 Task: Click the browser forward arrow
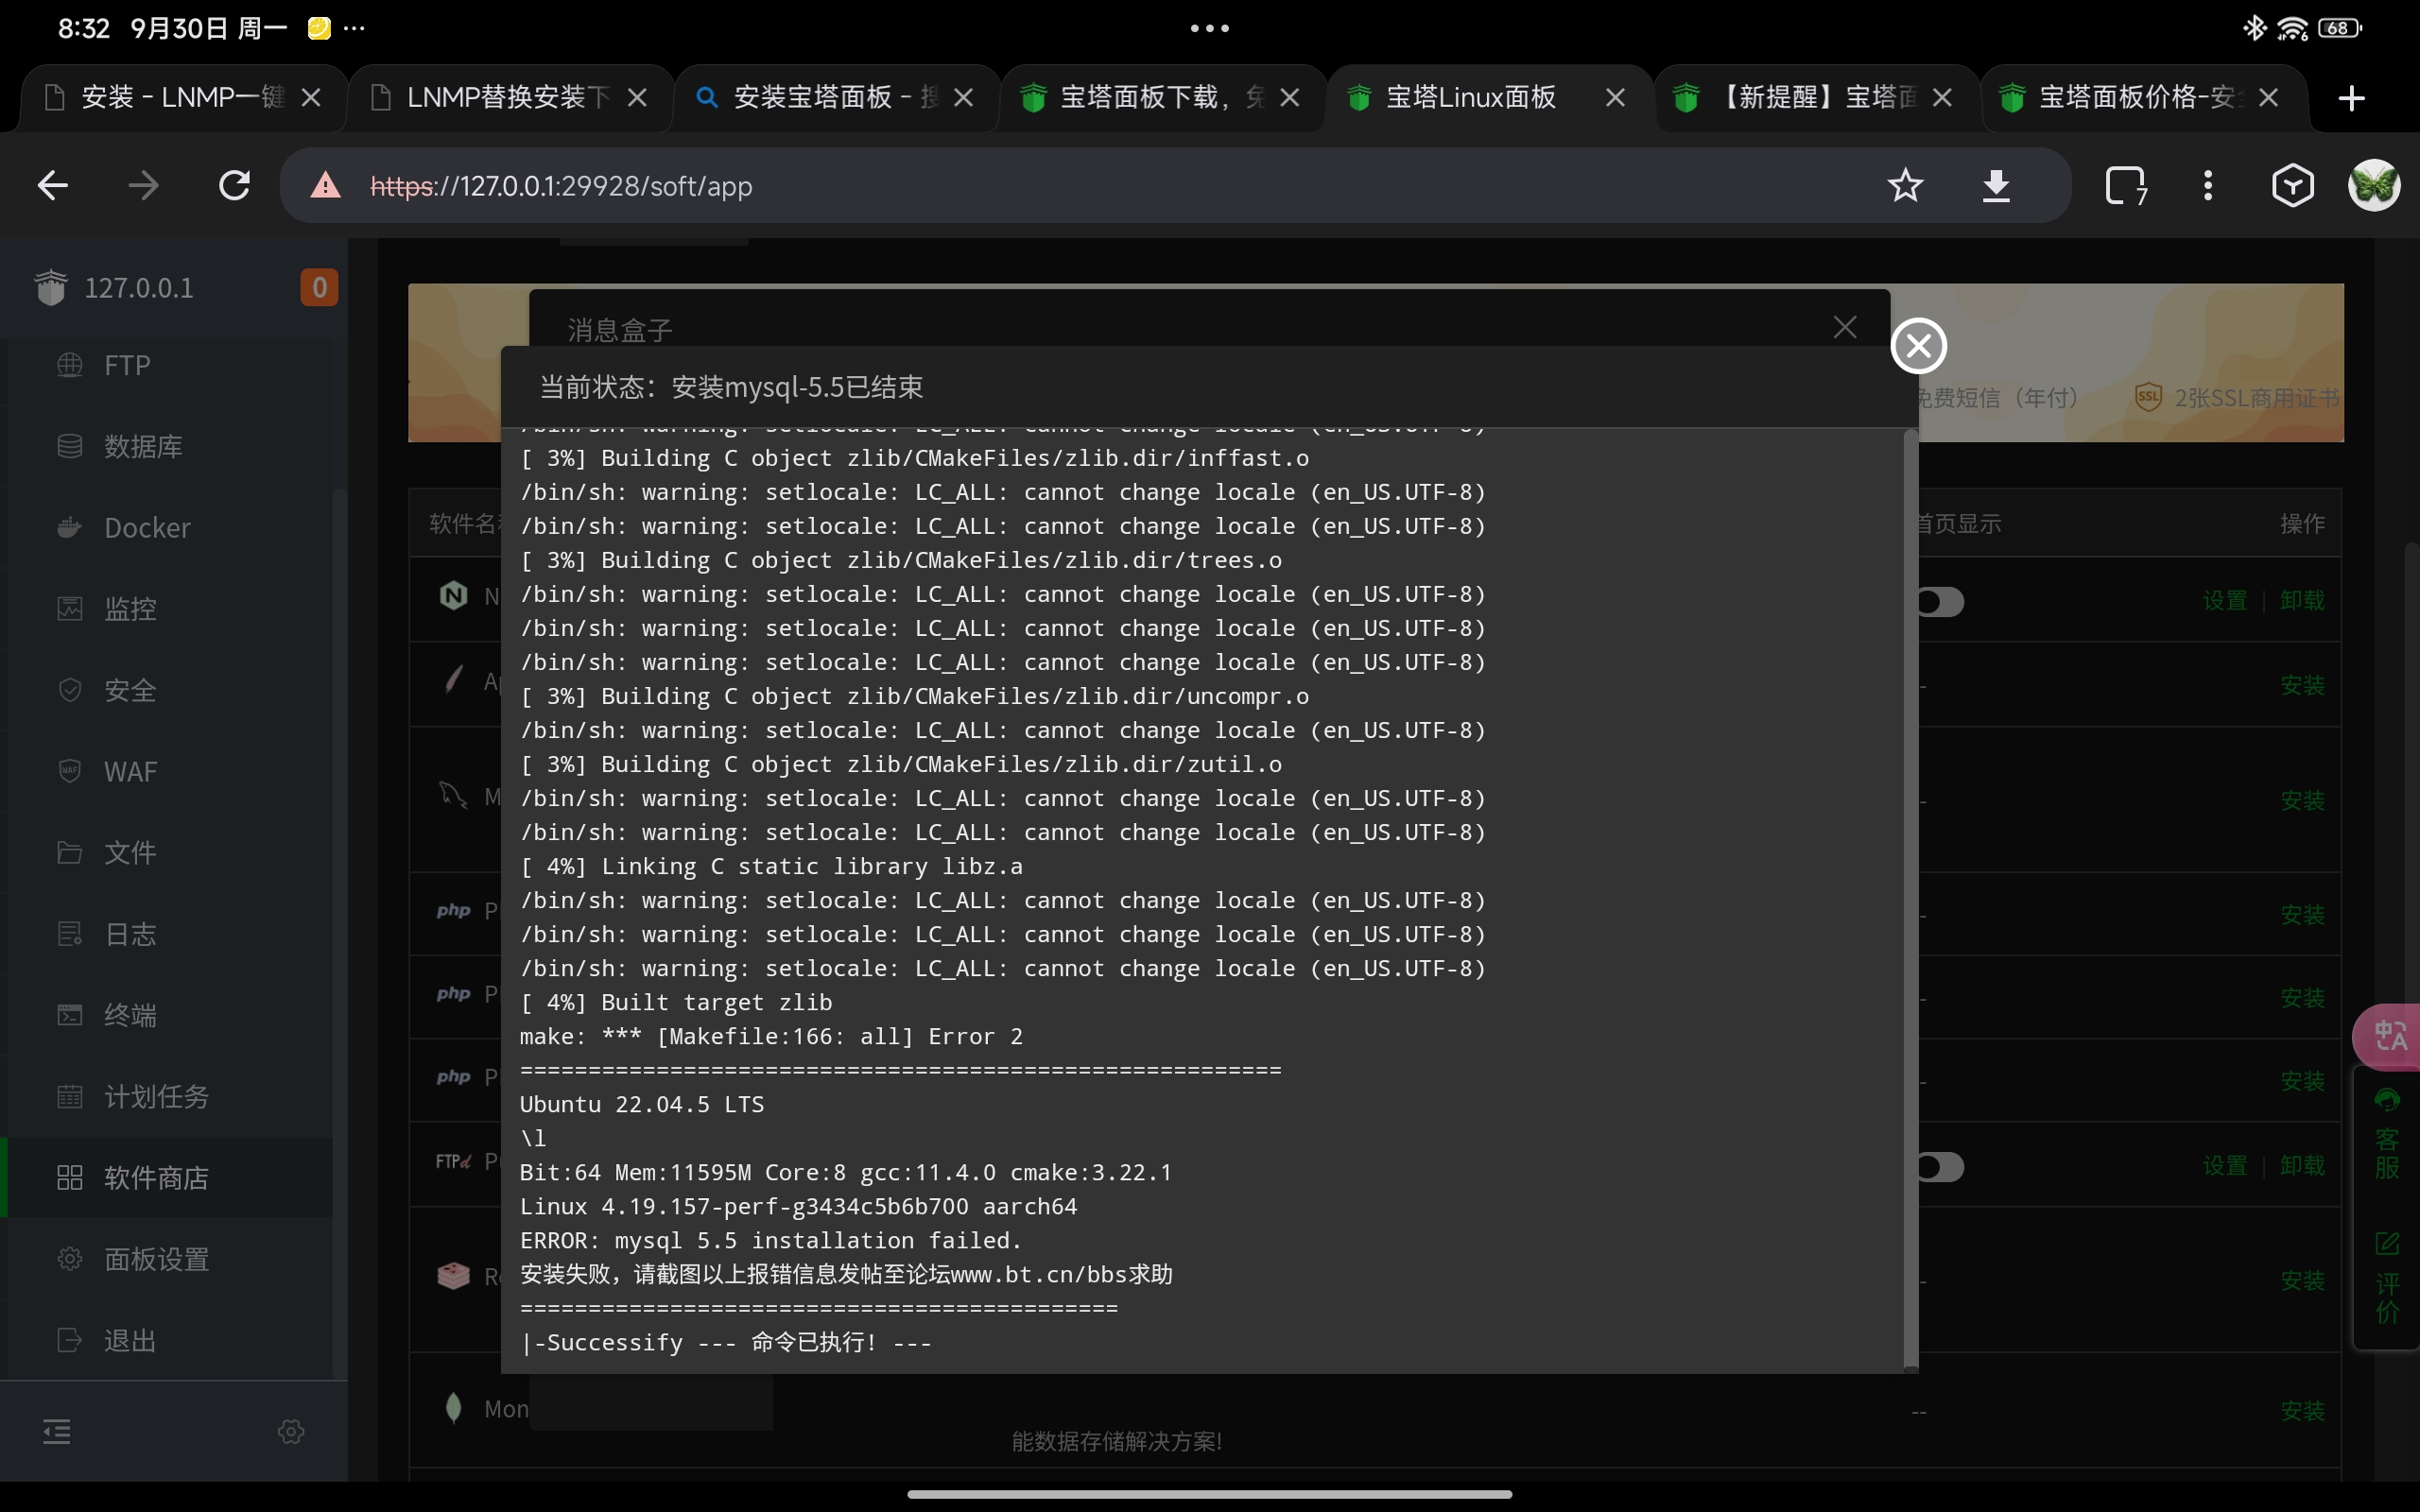tap(144, 185)
